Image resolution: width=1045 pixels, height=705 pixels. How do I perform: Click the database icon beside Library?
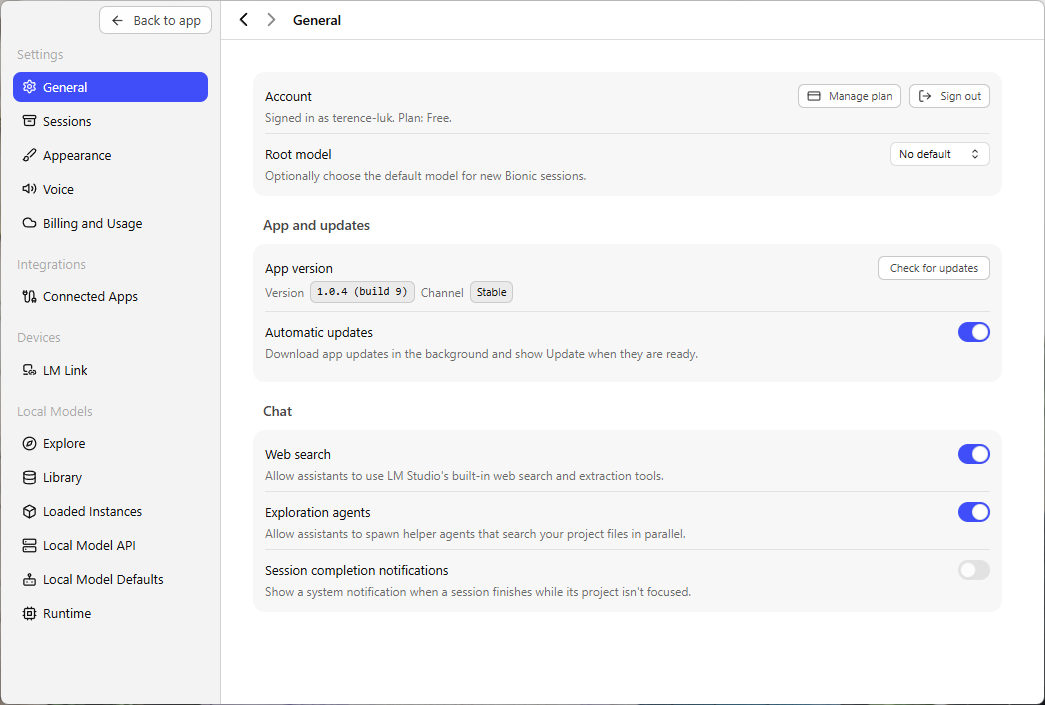tap(29, 477)
